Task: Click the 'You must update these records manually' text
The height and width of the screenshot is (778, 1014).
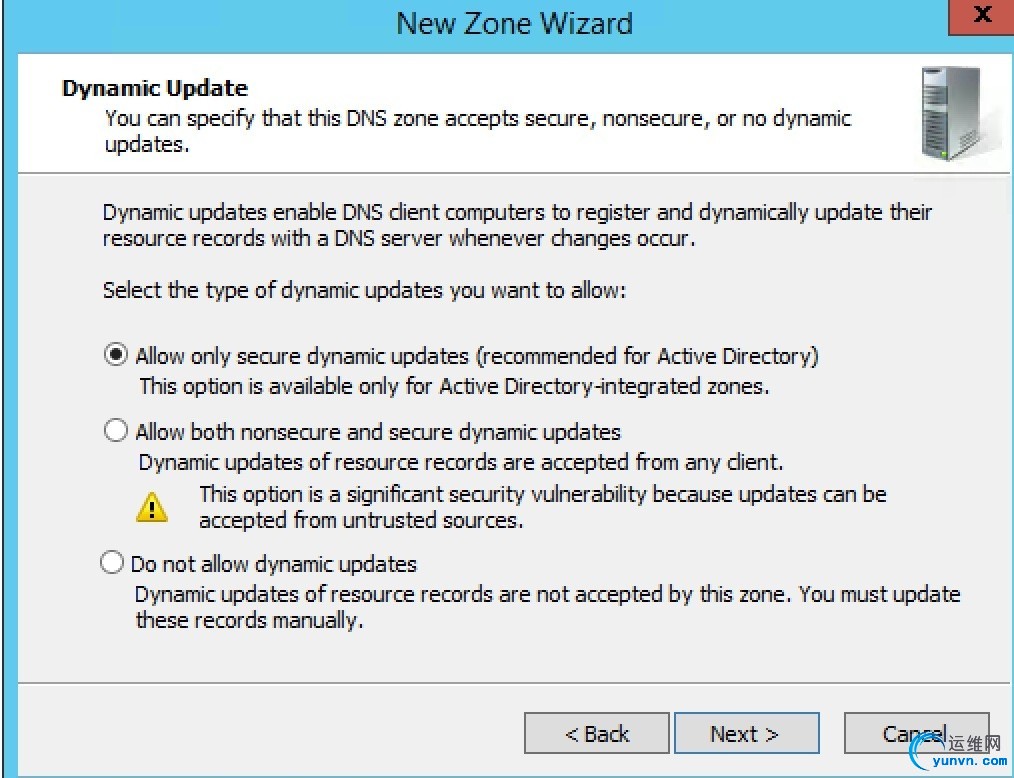Action: pyautogui.click(x=547, y=607)
